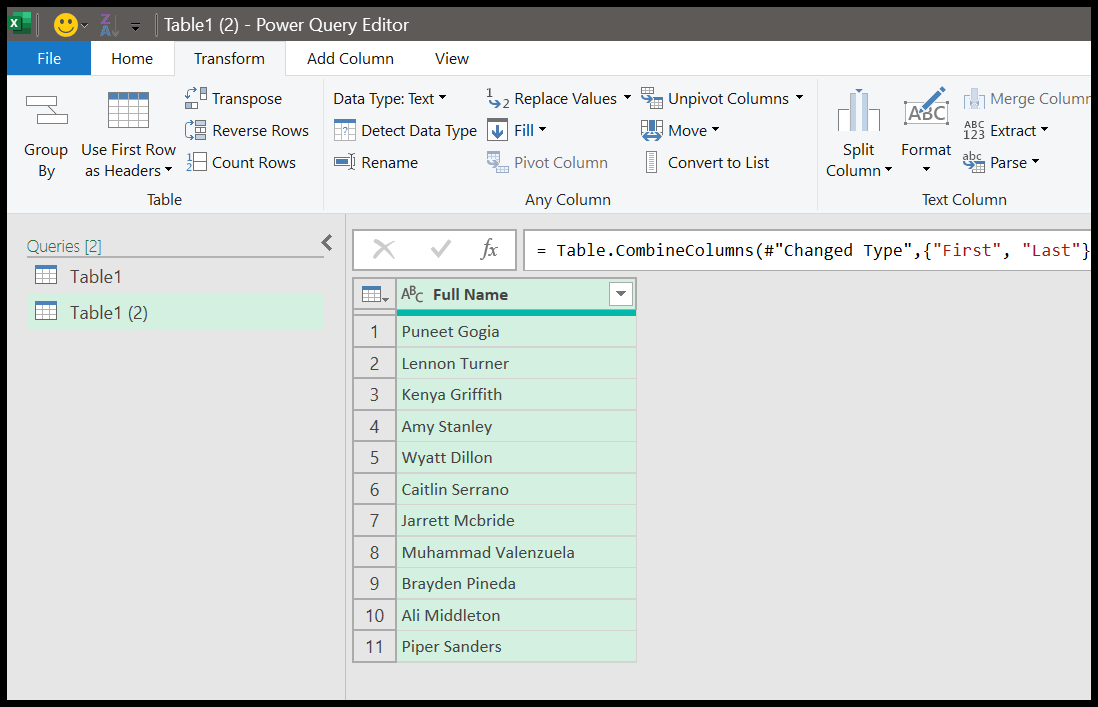Switch to the Add Column tab
Viewport: 1098px width, 707px height.
coord(350,58)
